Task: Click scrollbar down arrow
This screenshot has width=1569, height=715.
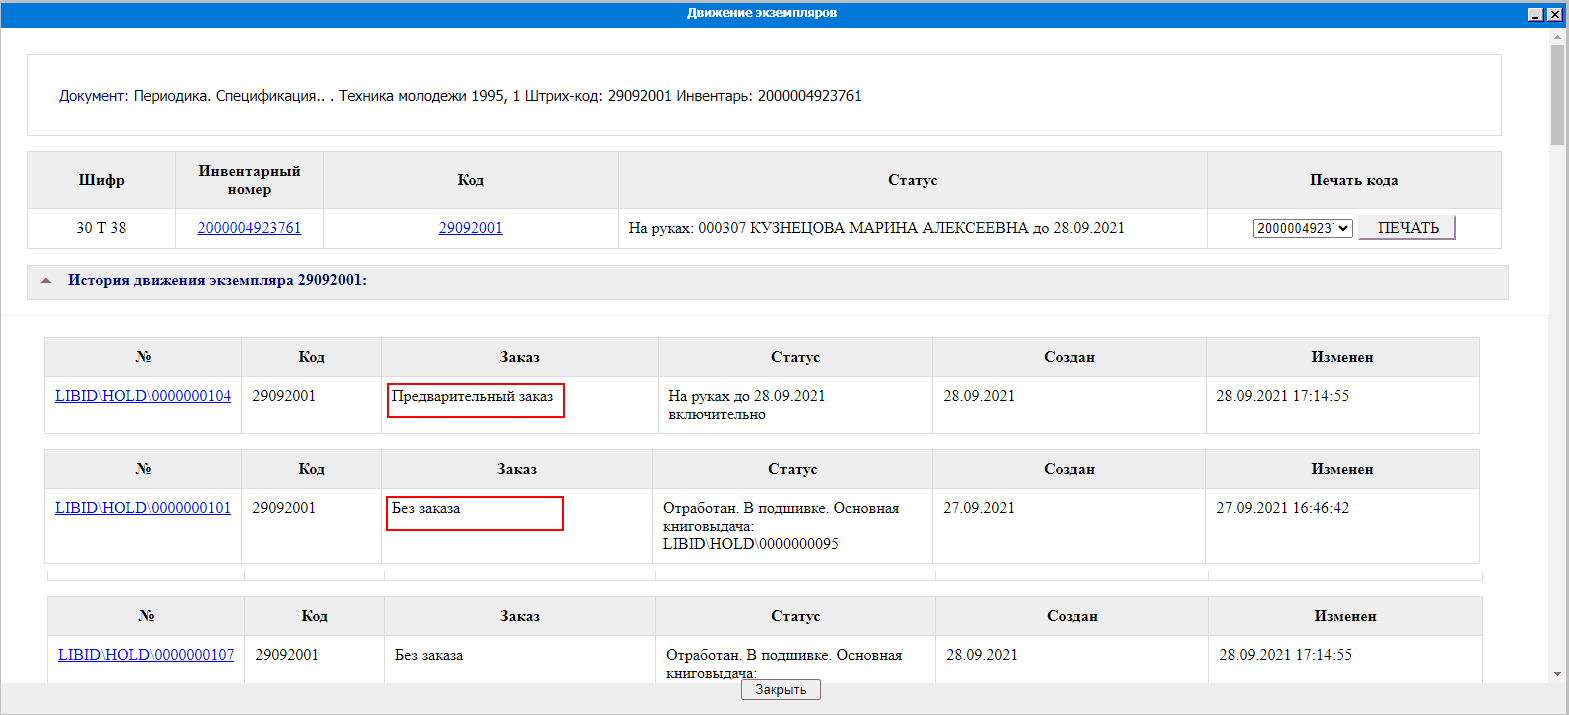Action: pos(1557,674)
